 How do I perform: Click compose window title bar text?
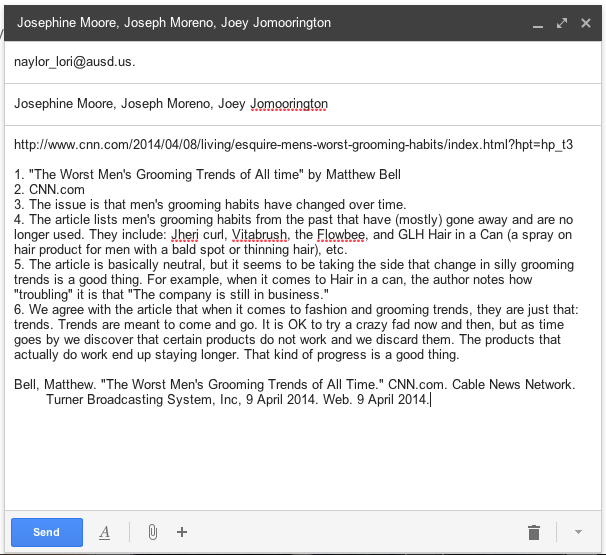[x=174, y=23]
